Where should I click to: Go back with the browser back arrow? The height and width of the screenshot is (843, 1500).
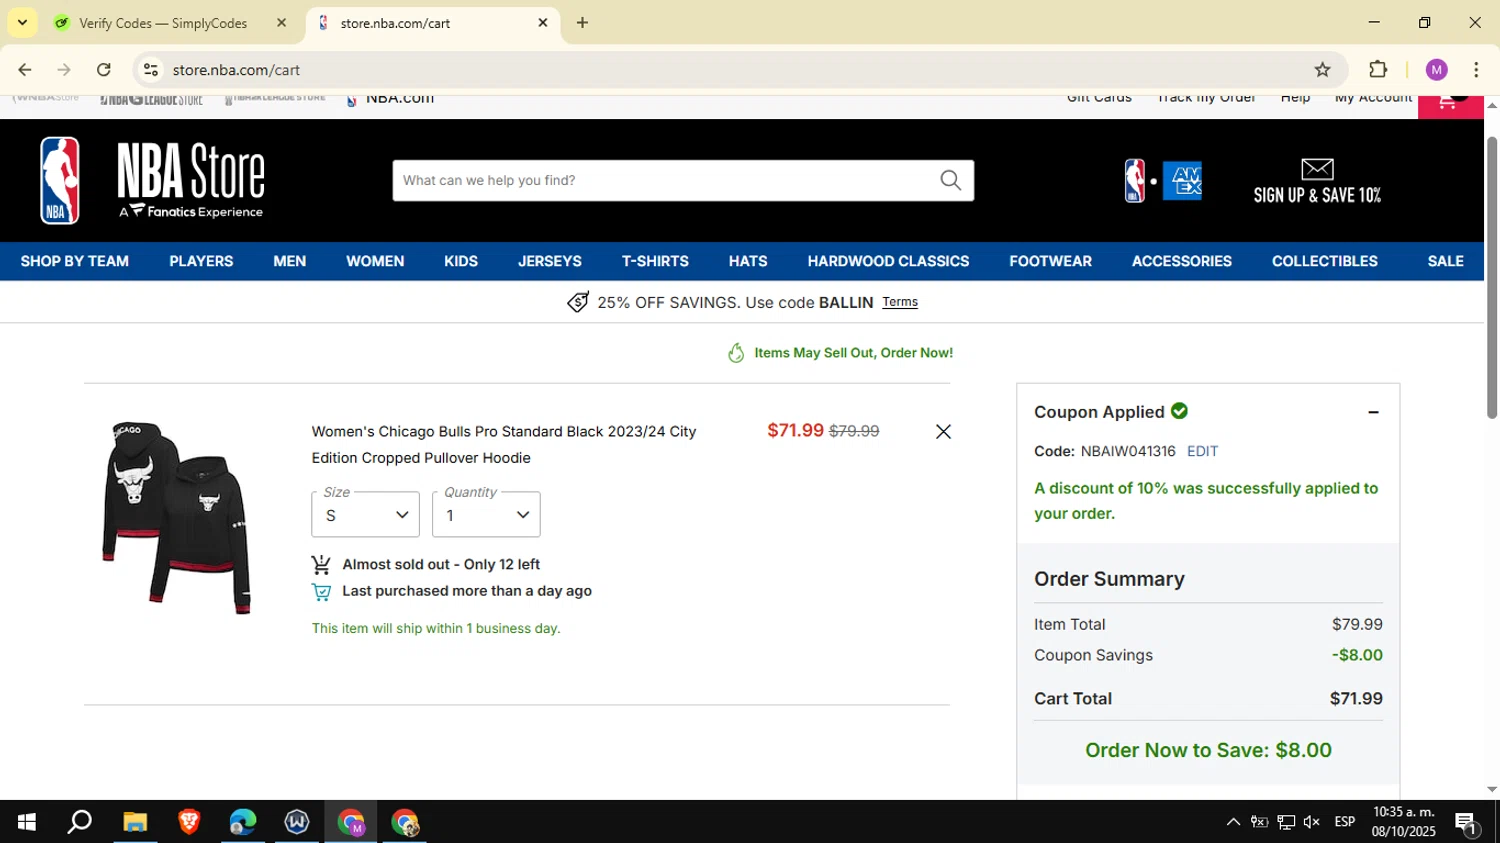[x=25, y=70]
